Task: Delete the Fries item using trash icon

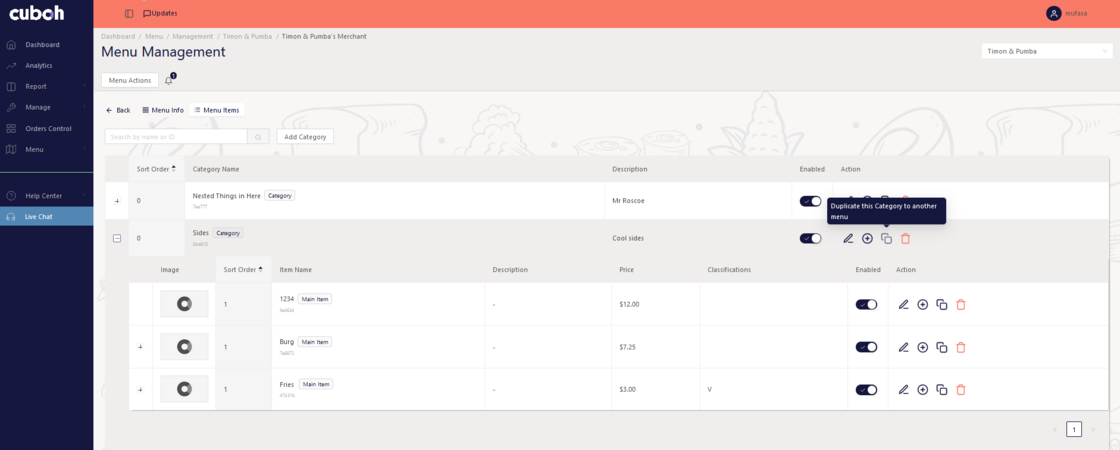Action: 961,390
